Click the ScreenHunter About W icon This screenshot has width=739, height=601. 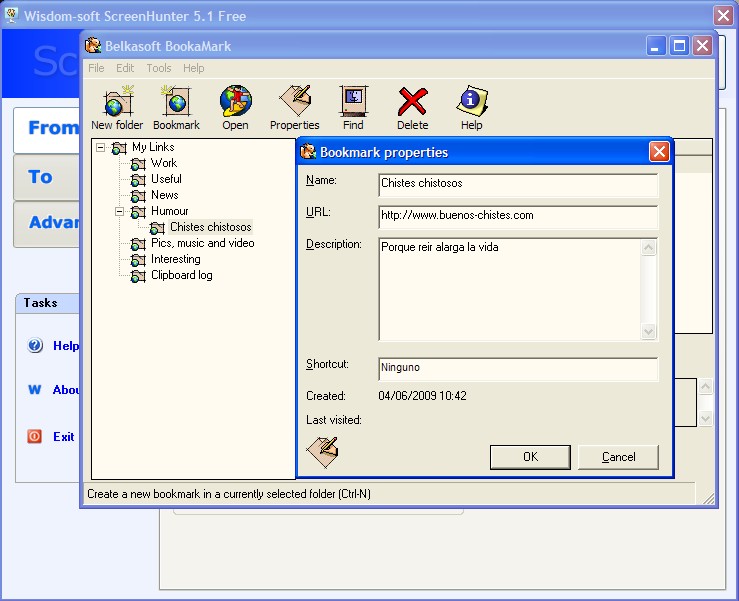pos(34,390)
